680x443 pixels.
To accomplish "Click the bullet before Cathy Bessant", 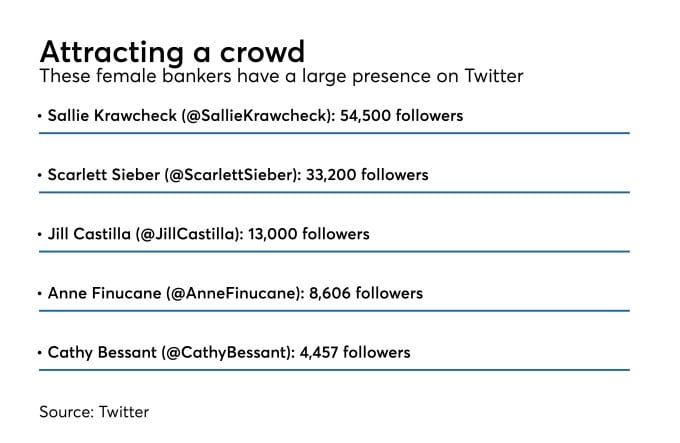I will 40,353.
